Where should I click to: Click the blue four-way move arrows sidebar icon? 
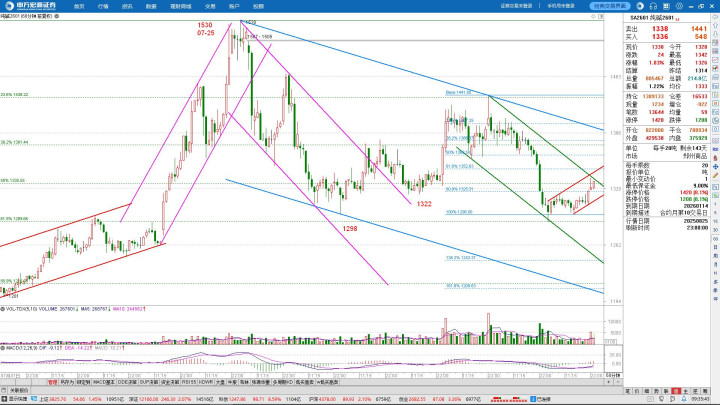pyautogui.click(x=715, y=167)
